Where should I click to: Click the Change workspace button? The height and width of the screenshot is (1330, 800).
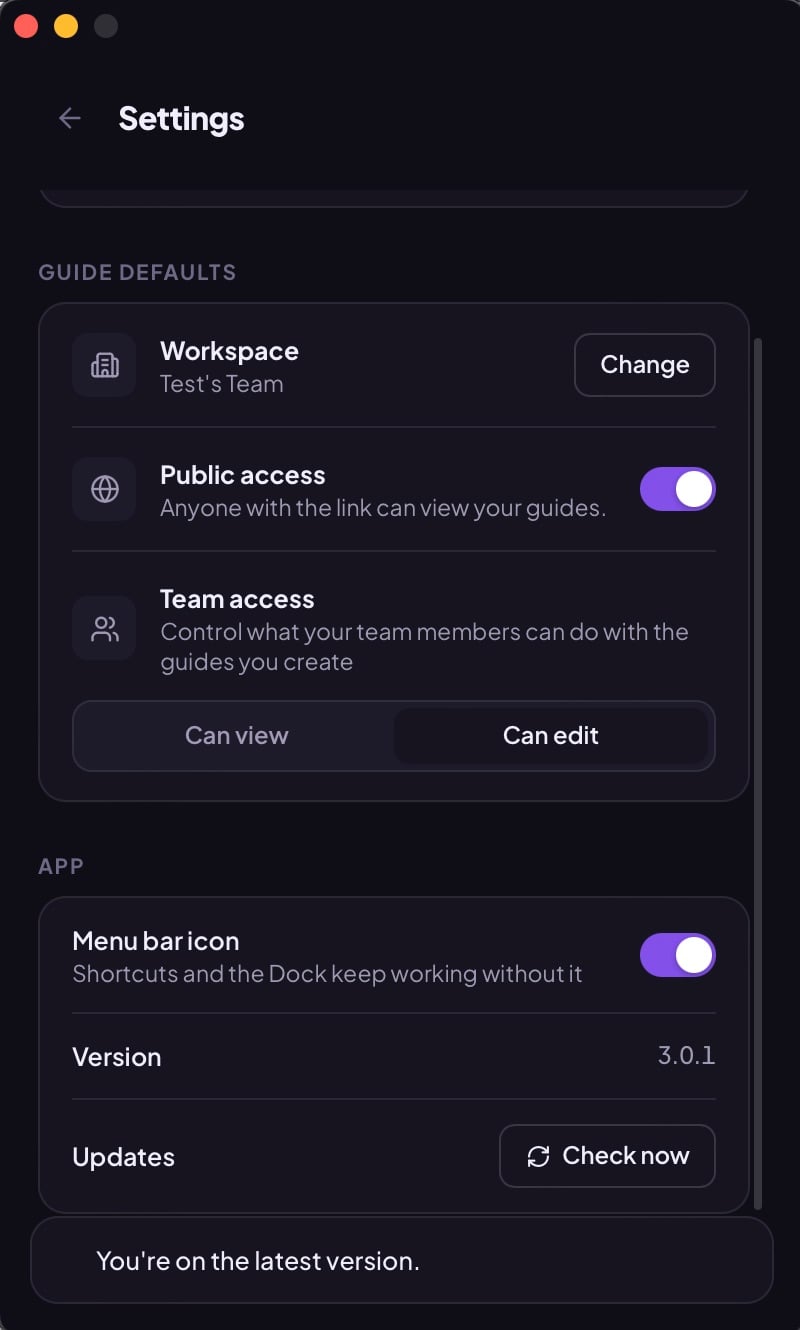pyautogui.click(x=644, y=365)
